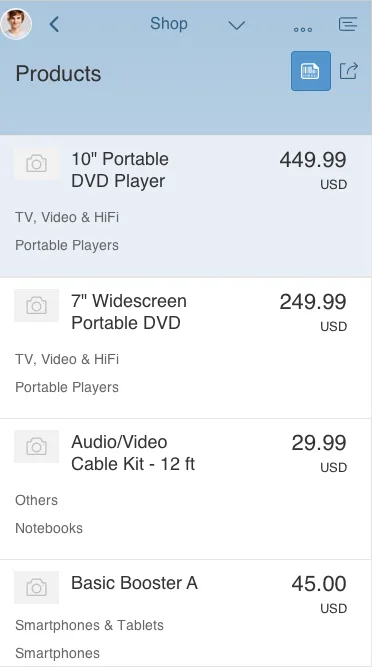Click the 449.99 USD price
372x667 pixels.
pos(313,170)
